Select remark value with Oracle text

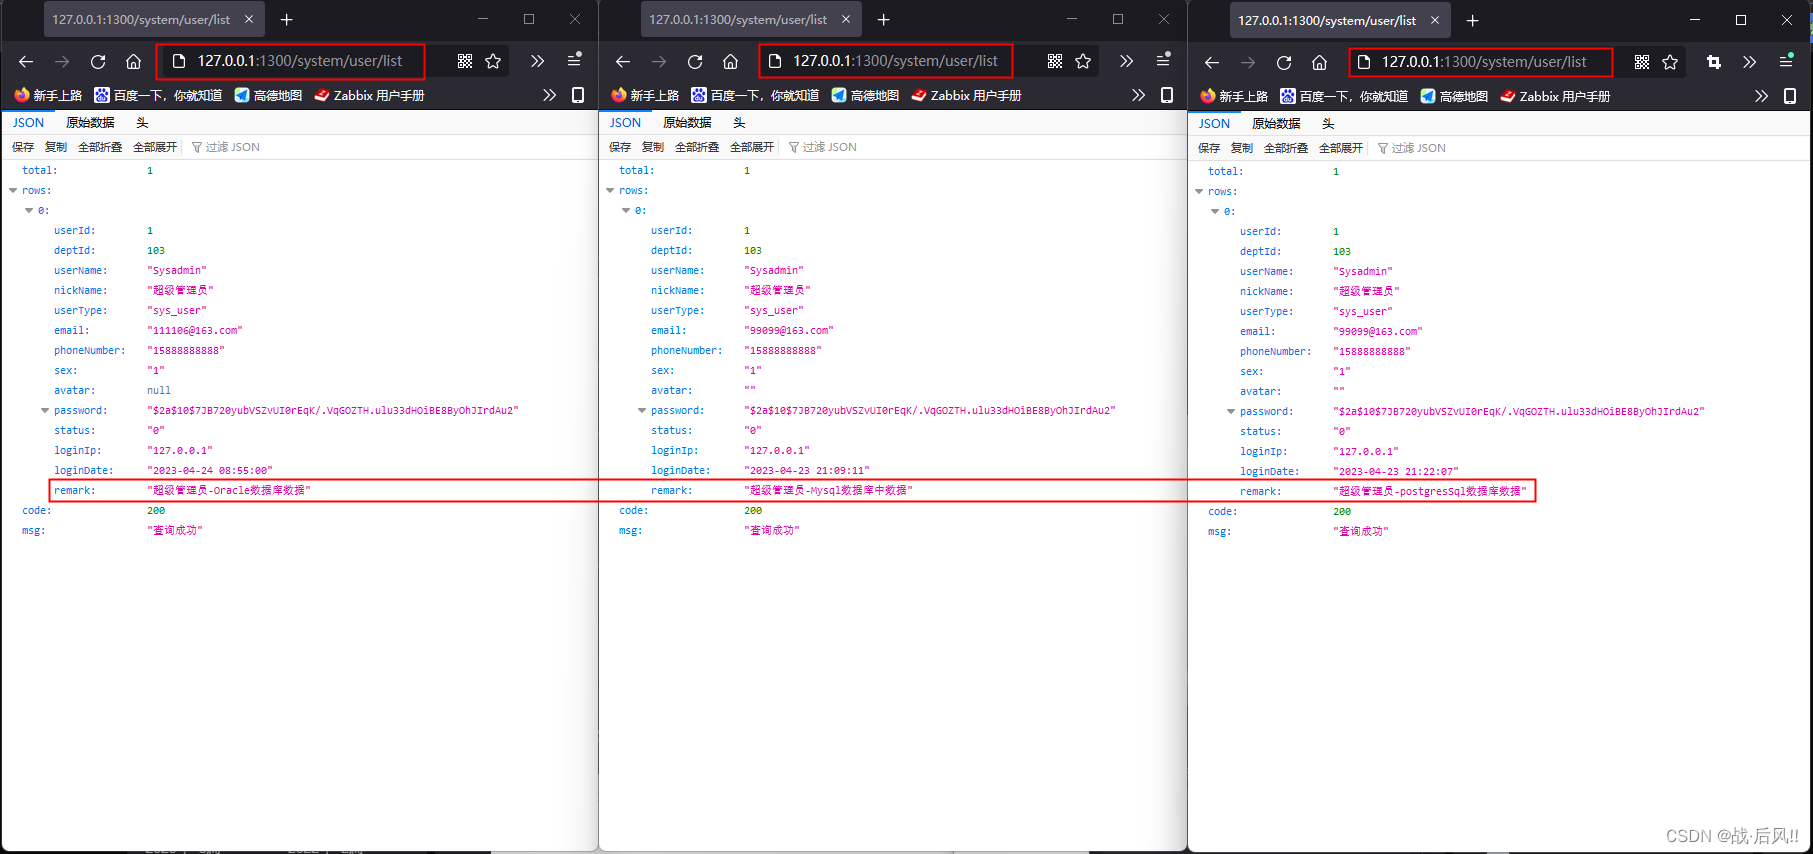click(229, 490)
